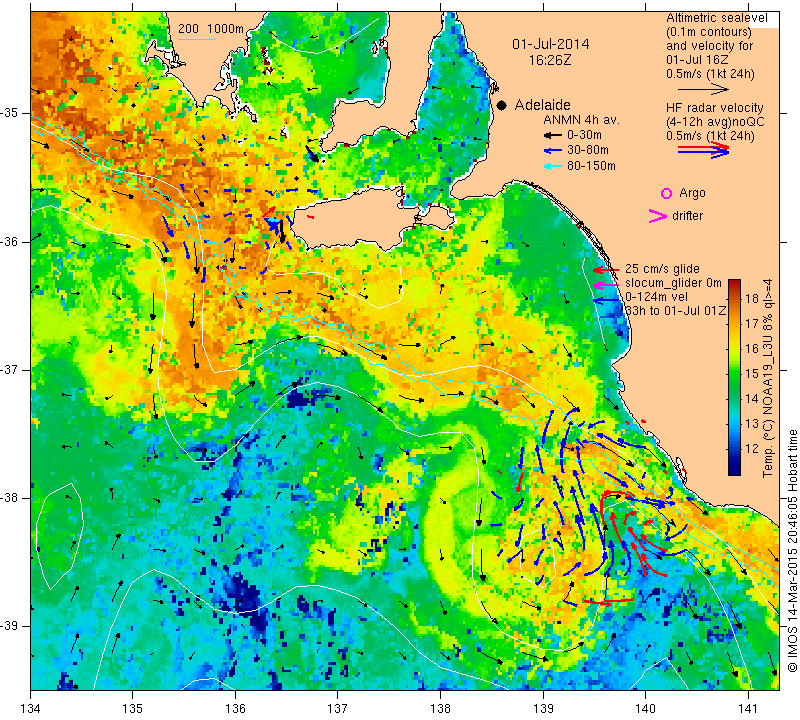Screen dimensions: 800x720
Task: Click the longitude axis label 134
Action: point(31,709)
